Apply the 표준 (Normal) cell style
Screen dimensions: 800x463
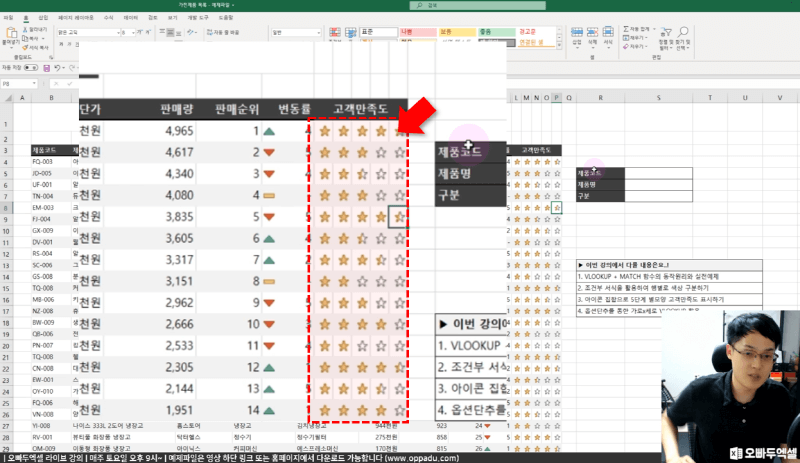click(x=379, y=32)
